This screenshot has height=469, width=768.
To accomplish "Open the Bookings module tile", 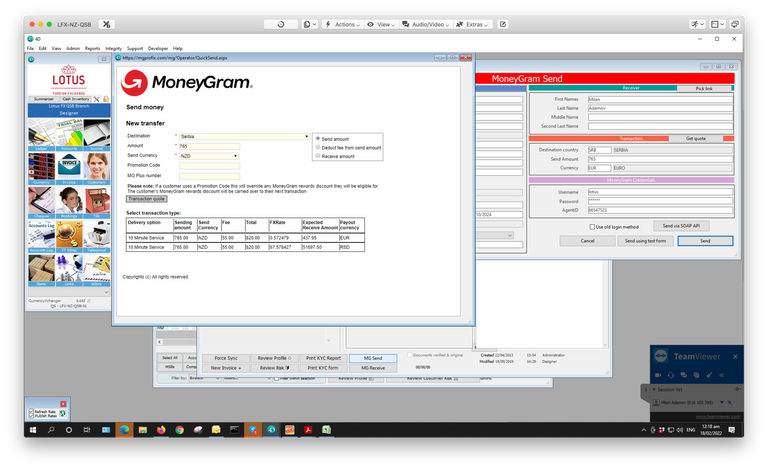I will 69,202.
